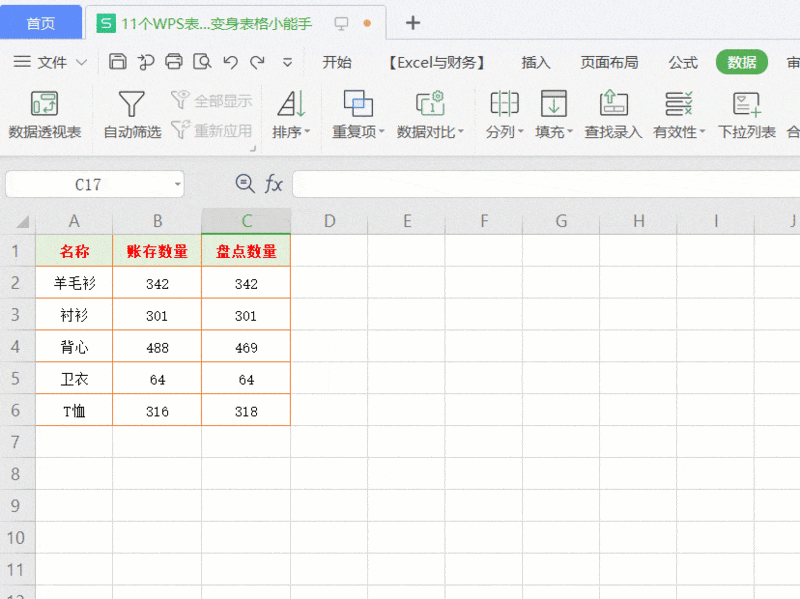800x599 pixels.
Task: Open the 公式 ribbon tab
Action: pos(683,62)
